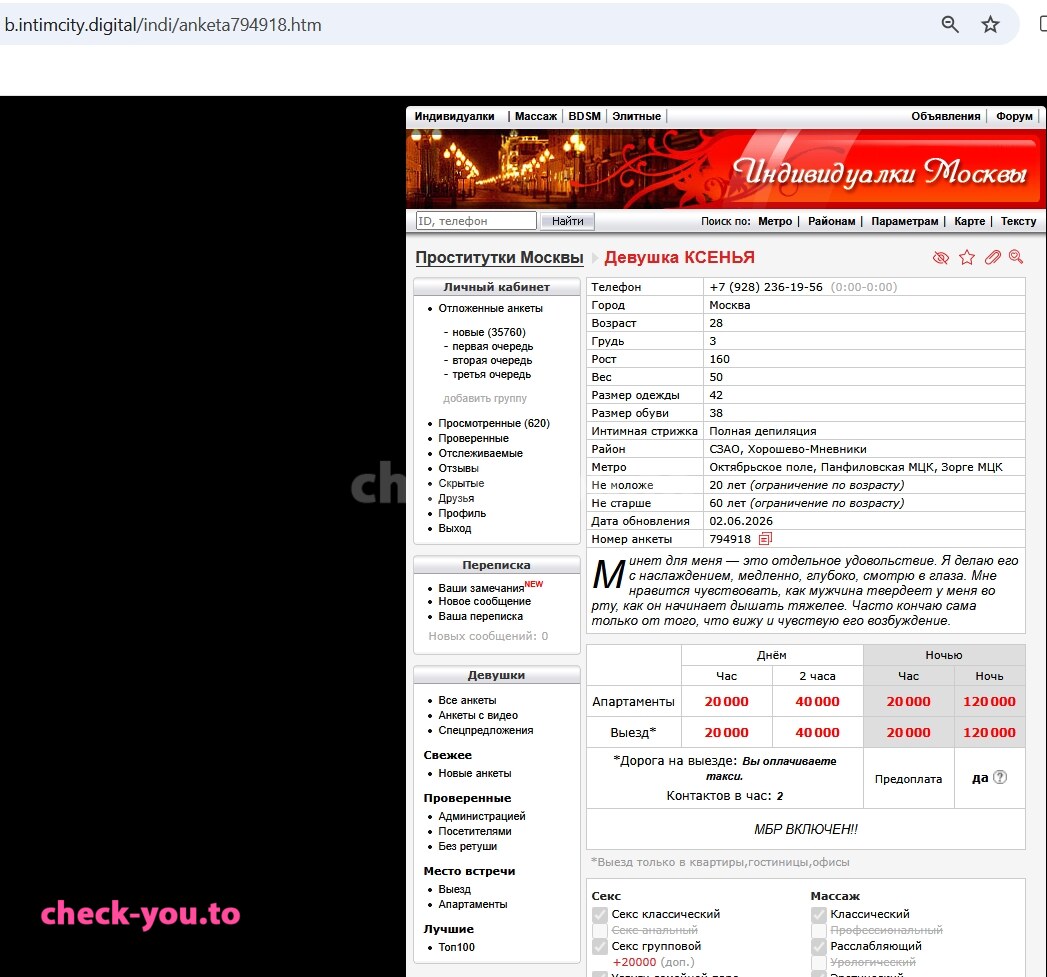
Task: Click the hide profile eye icon
Action: [941, 258]
